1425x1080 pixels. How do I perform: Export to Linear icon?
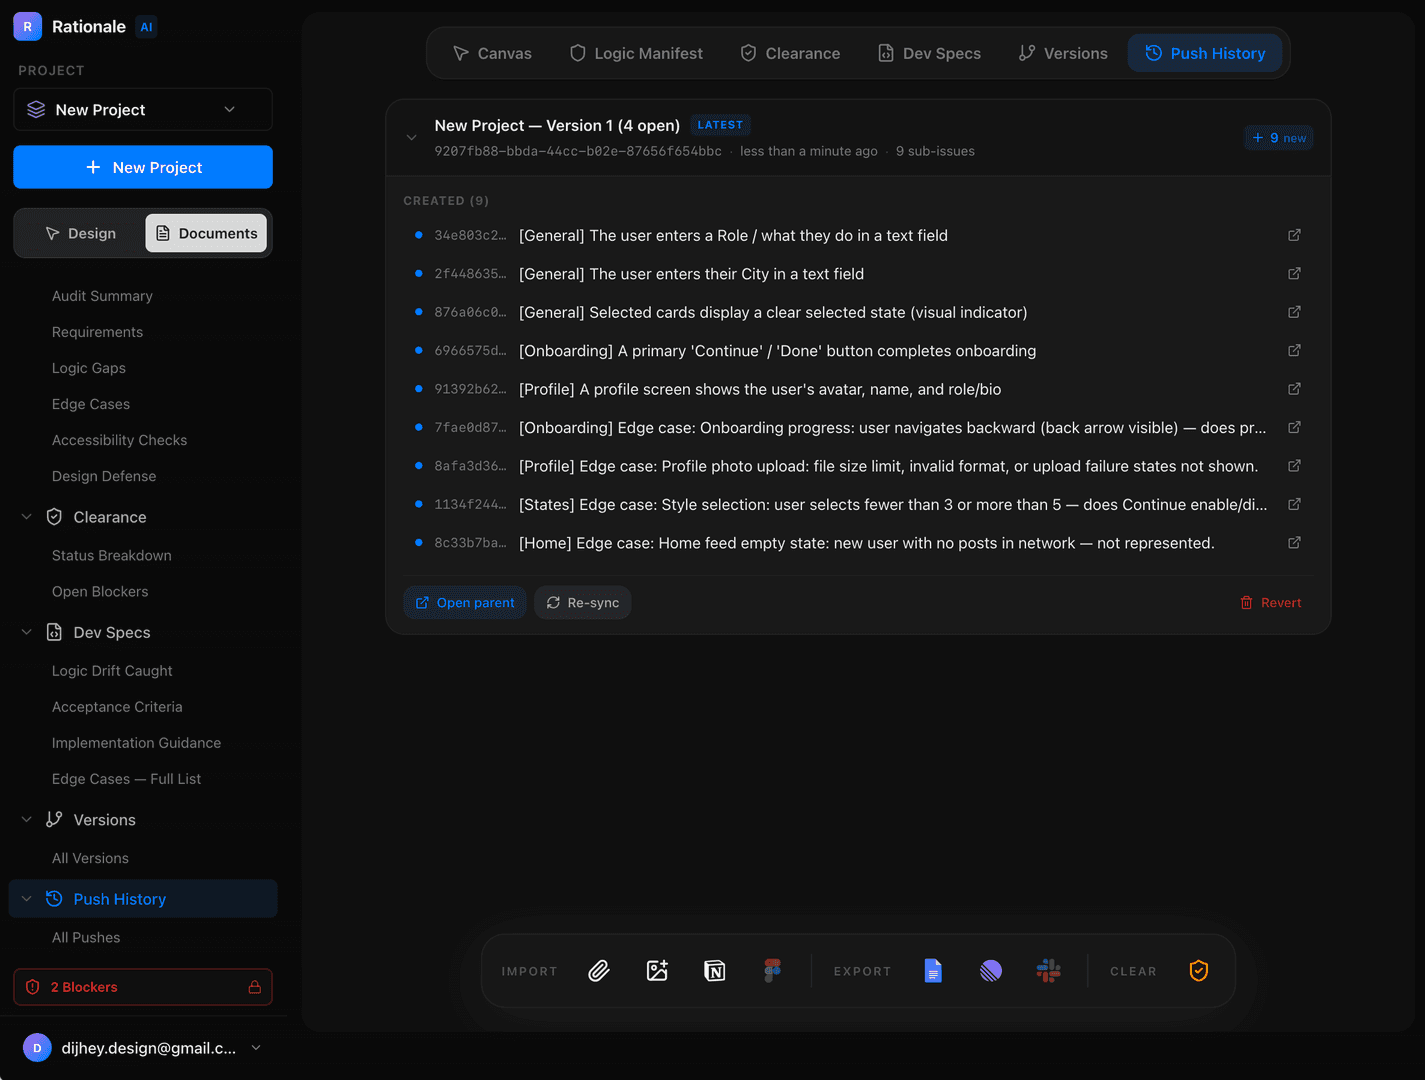coord(991,971)
